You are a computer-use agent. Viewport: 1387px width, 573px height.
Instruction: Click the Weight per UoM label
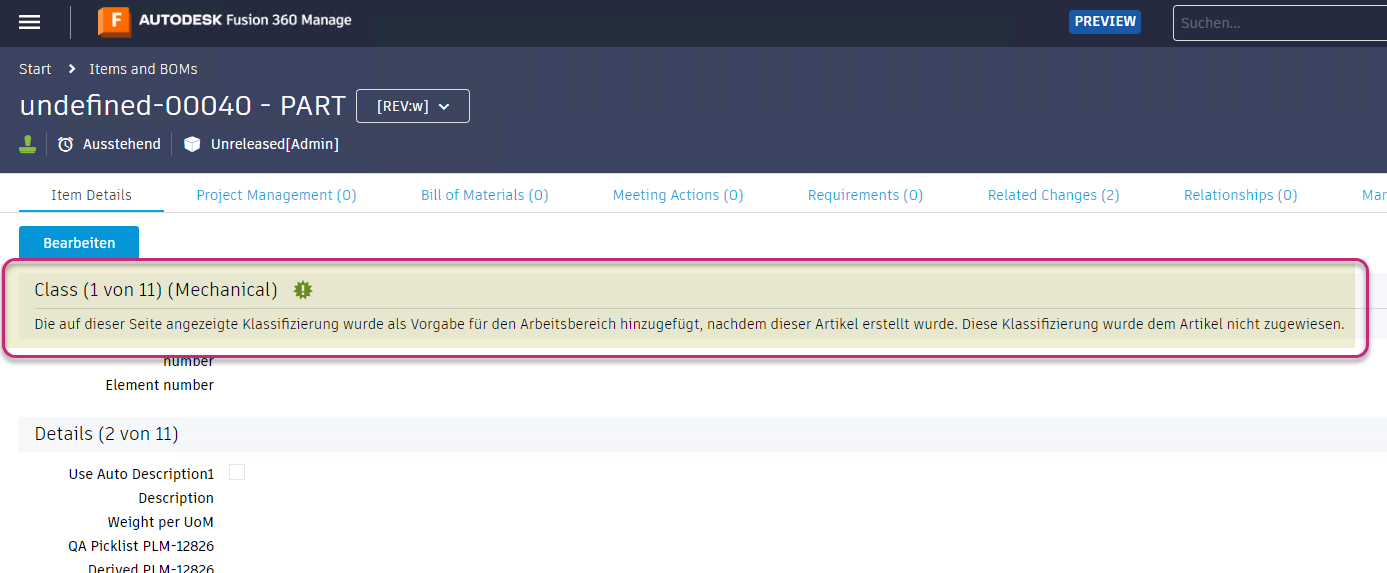[161, 522]
